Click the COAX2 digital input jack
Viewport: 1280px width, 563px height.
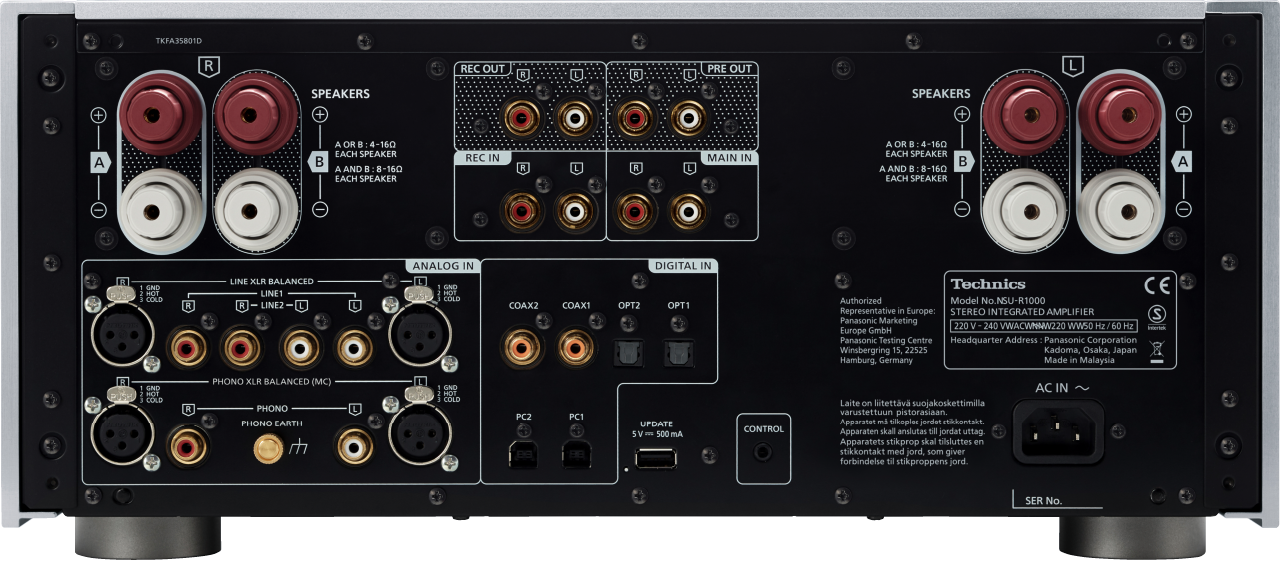522,347
